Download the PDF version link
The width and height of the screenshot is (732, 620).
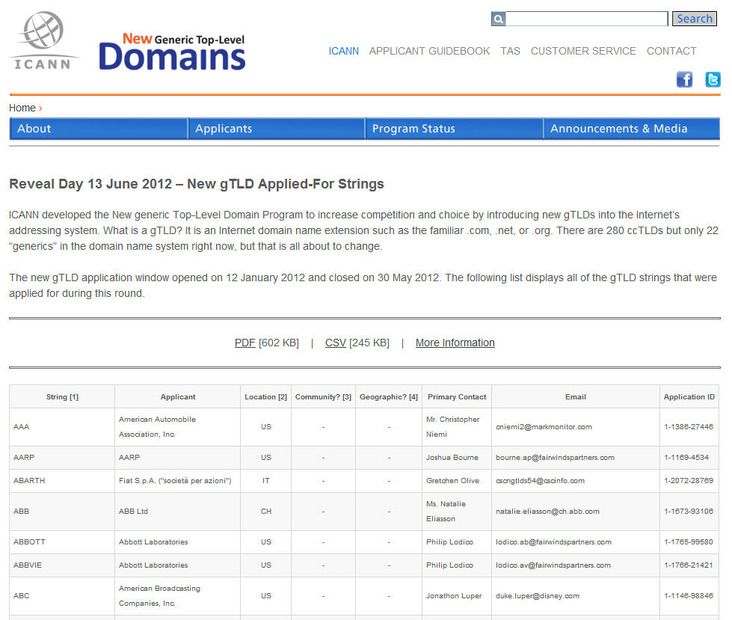pos(245,343)
